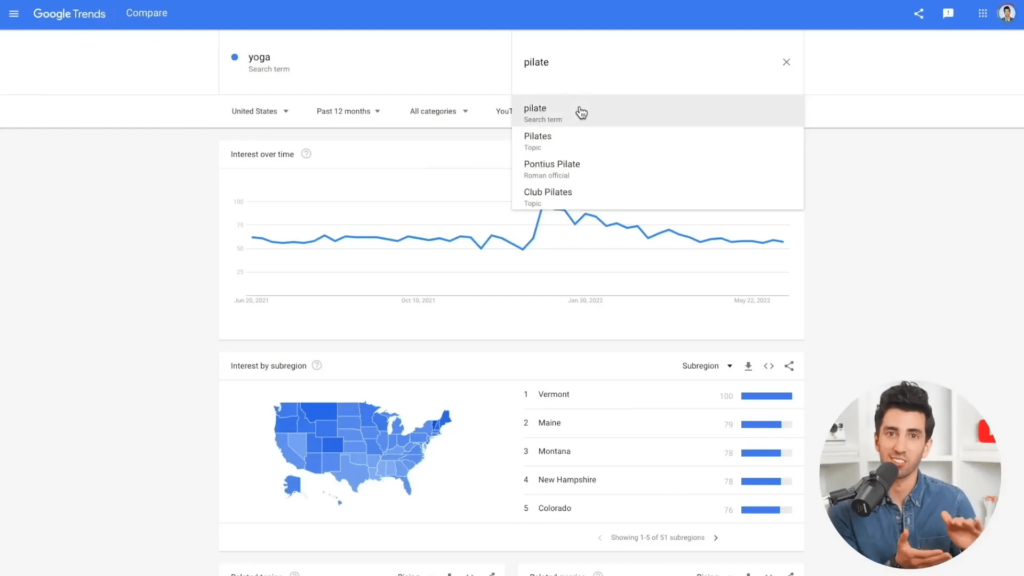This screenshot has width=1024, height=576.
Task: Download the subregion data as CSV
Action: (x=748, y=366)
